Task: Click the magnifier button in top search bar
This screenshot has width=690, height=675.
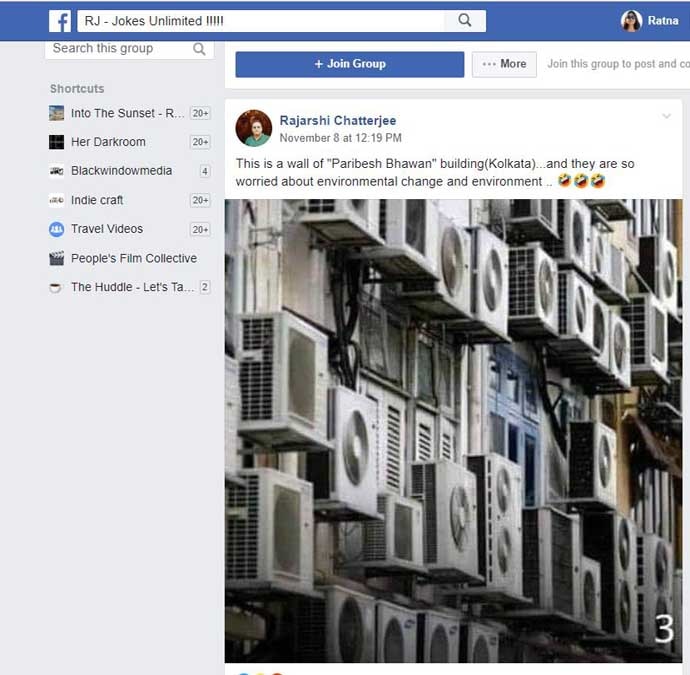Action: (464, 21)
